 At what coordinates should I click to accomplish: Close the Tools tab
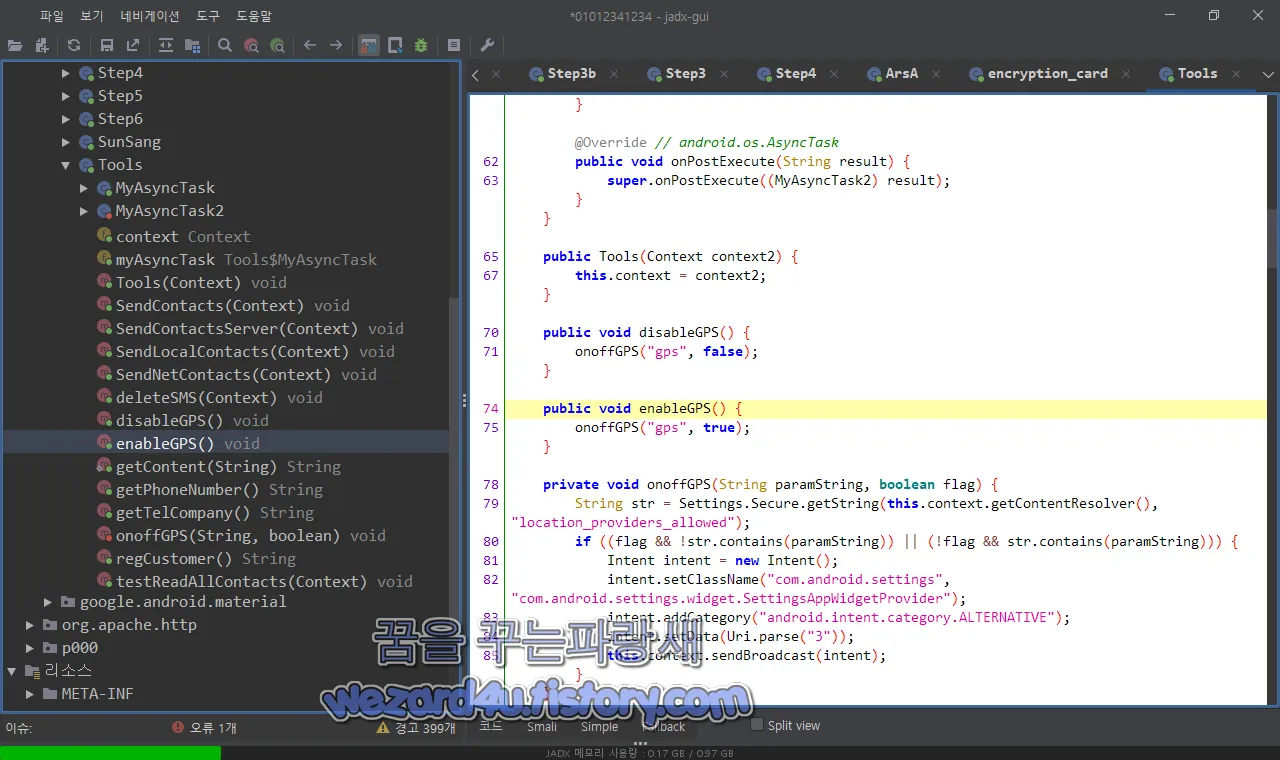[x=1237, y=74]
